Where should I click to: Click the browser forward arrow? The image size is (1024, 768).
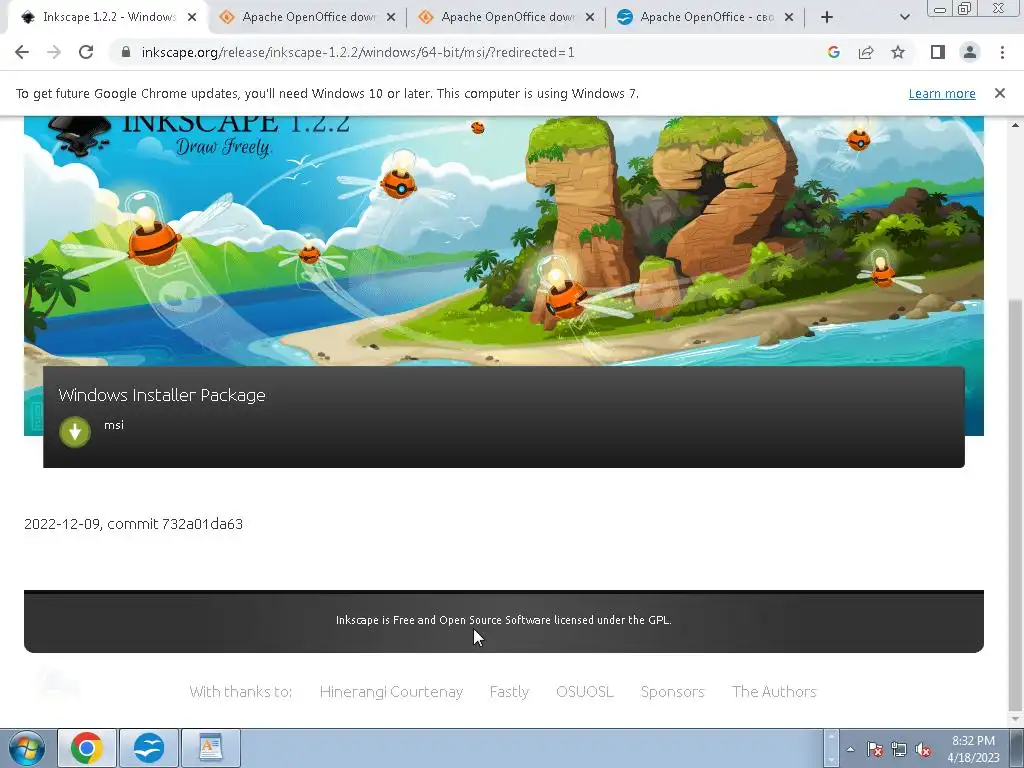pos(54,52)
